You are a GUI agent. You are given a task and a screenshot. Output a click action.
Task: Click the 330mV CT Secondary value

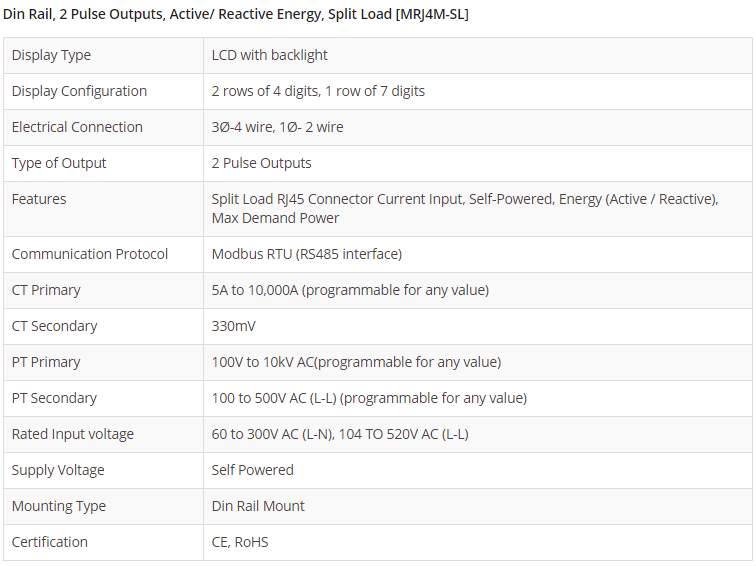coord(234,326)
